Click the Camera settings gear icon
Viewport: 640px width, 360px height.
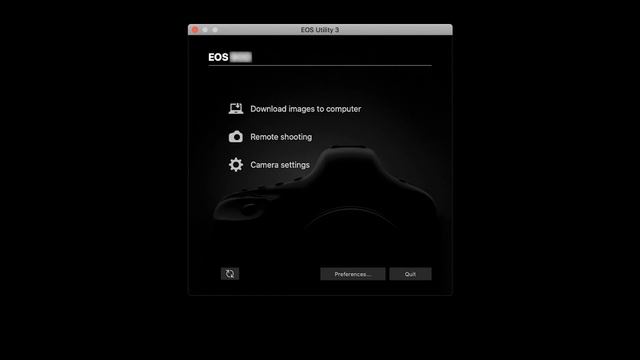click(236, 164)
